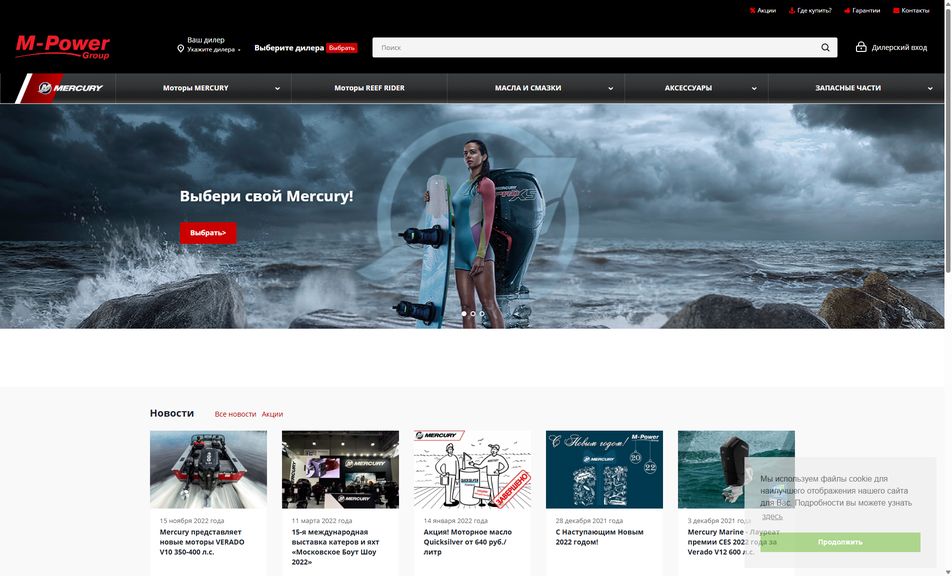Expand the МАСЛА И СМАЗКИ menu chevron

click(x=611, y=89)
